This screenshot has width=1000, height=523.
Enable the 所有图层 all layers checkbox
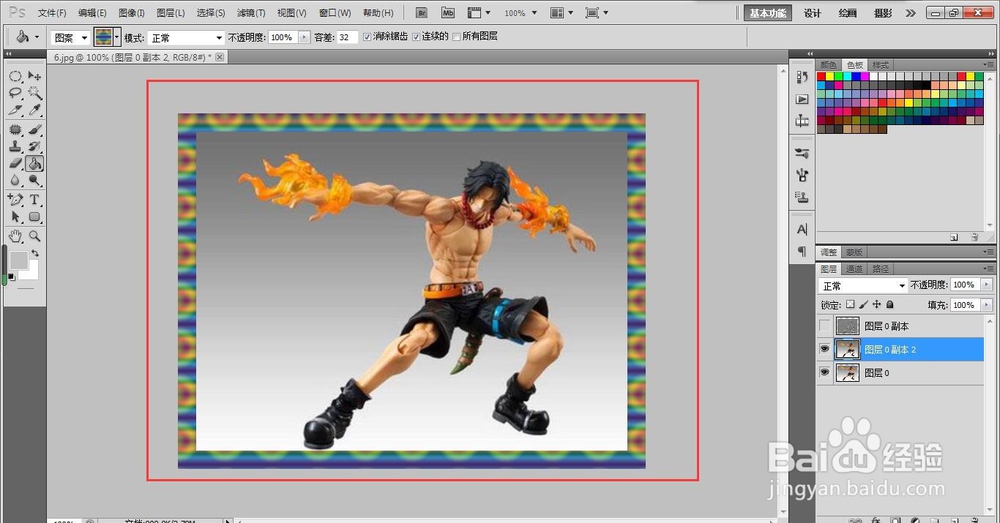pos(456,37)
